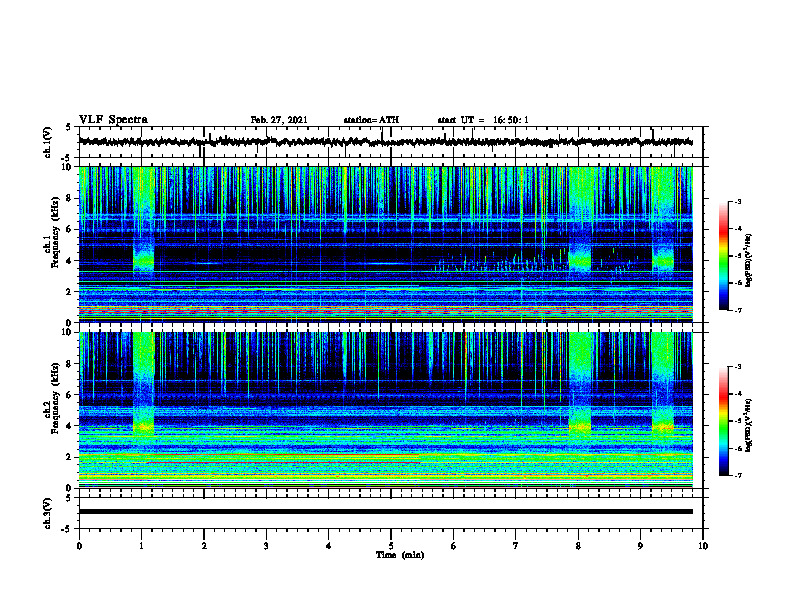Click the ch.2 noise burst near minute 1
This screenshot has width=792, height=612.
143,384
